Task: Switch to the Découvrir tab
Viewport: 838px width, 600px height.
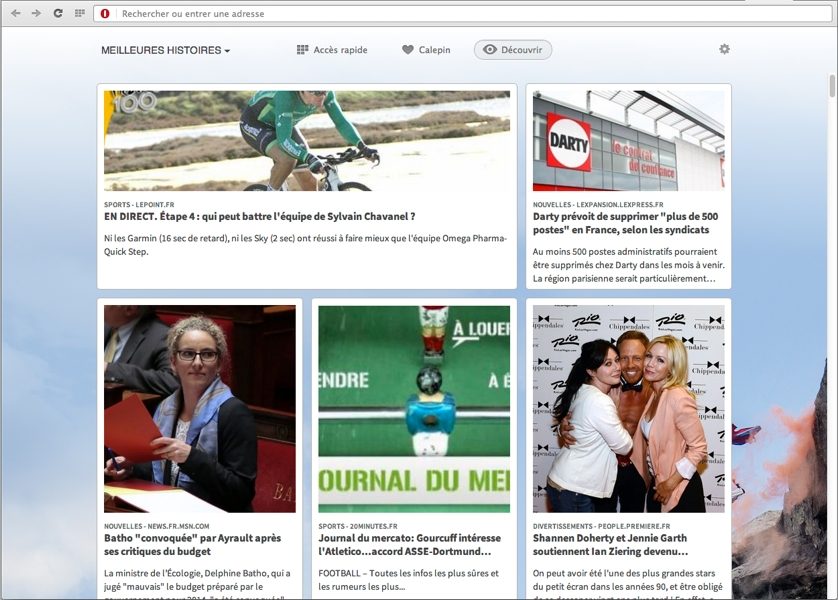Action: click(x=513, y=50)
